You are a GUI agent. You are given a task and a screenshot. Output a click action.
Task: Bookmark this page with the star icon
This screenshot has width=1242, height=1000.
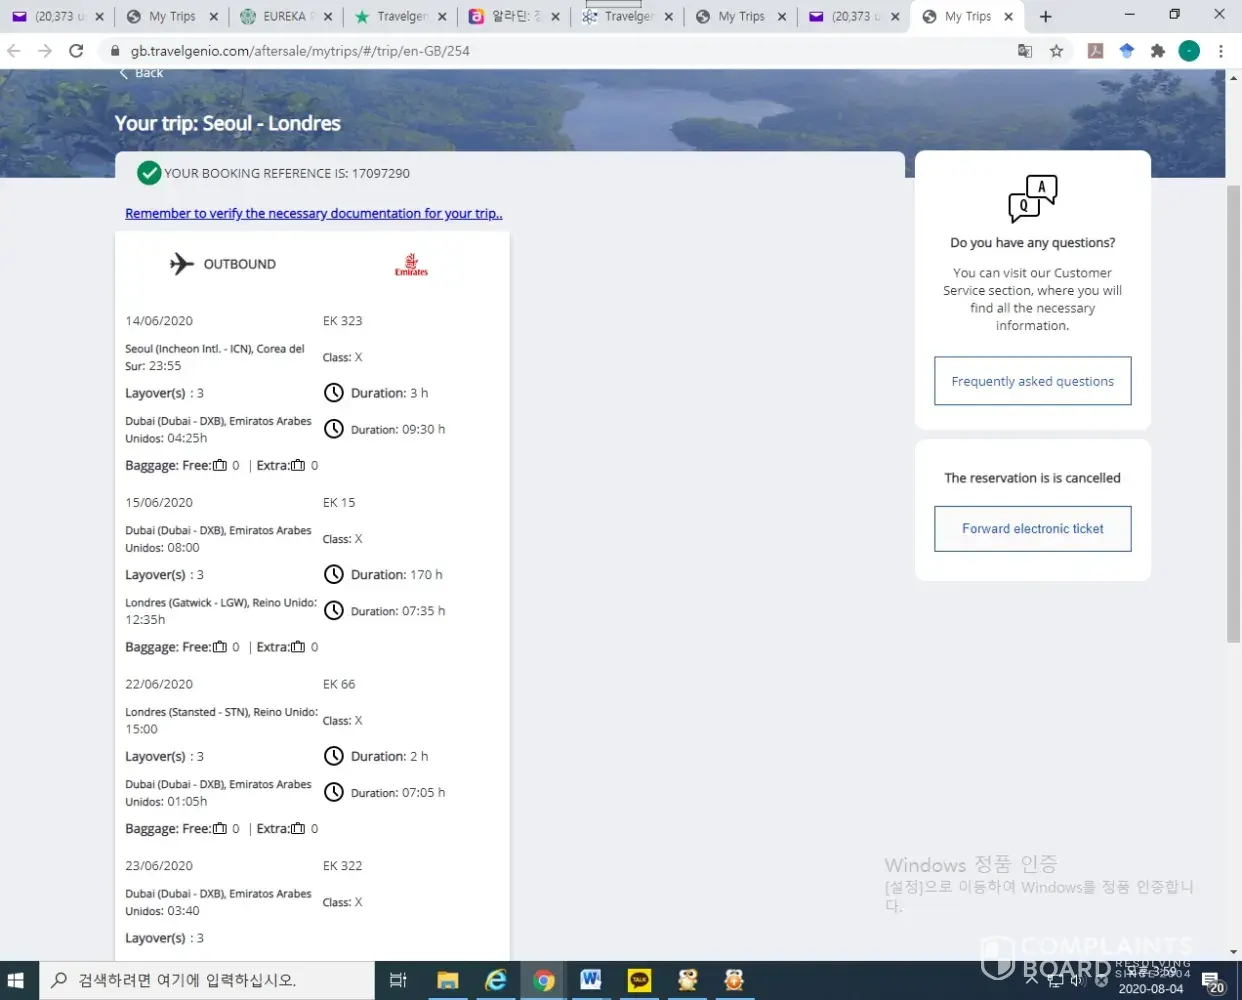(1056, 50)
